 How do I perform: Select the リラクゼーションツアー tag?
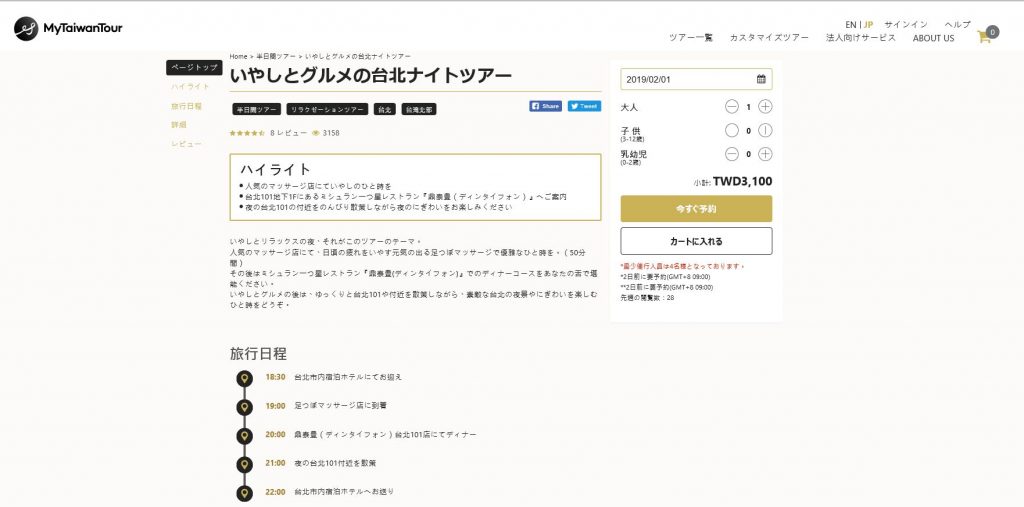[326, 109]
